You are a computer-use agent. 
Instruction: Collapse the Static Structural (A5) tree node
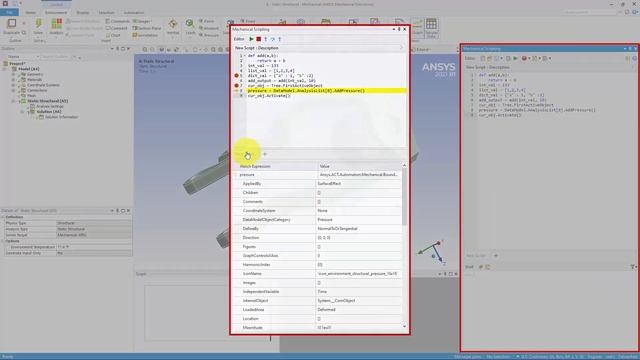(x=13, y=101)
